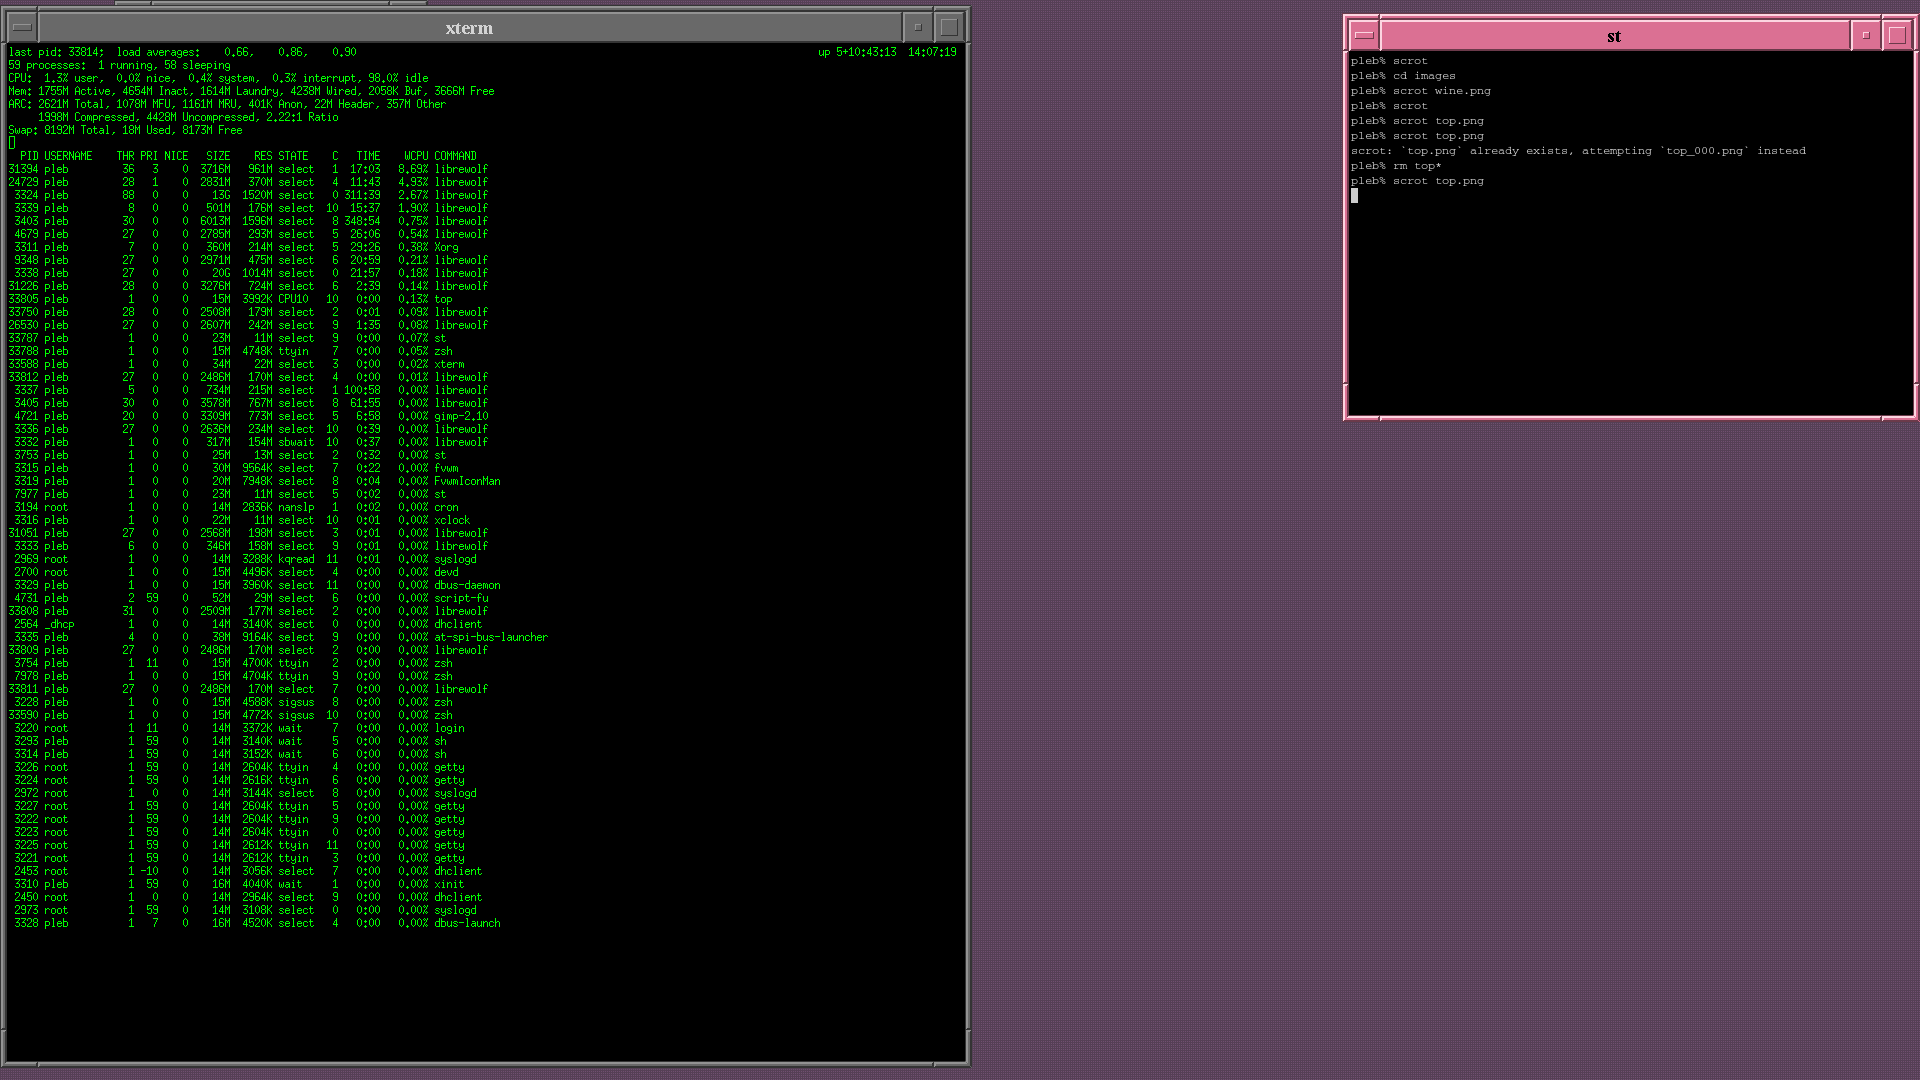1920x1080 pixels.
Task: Click the 'rm top*' command in st
Action: [1417, 166]
